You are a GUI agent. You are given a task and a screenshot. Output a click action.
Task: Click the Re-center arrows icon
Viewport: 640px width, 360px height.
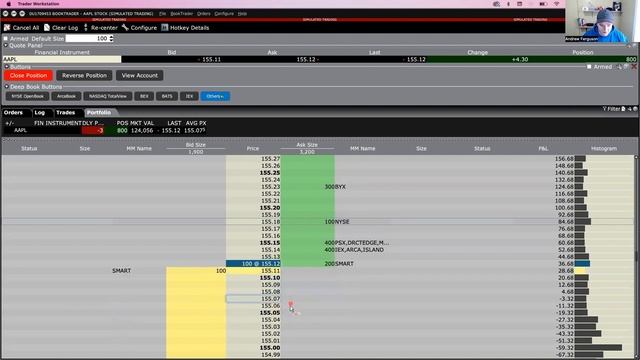click(85, 27)
